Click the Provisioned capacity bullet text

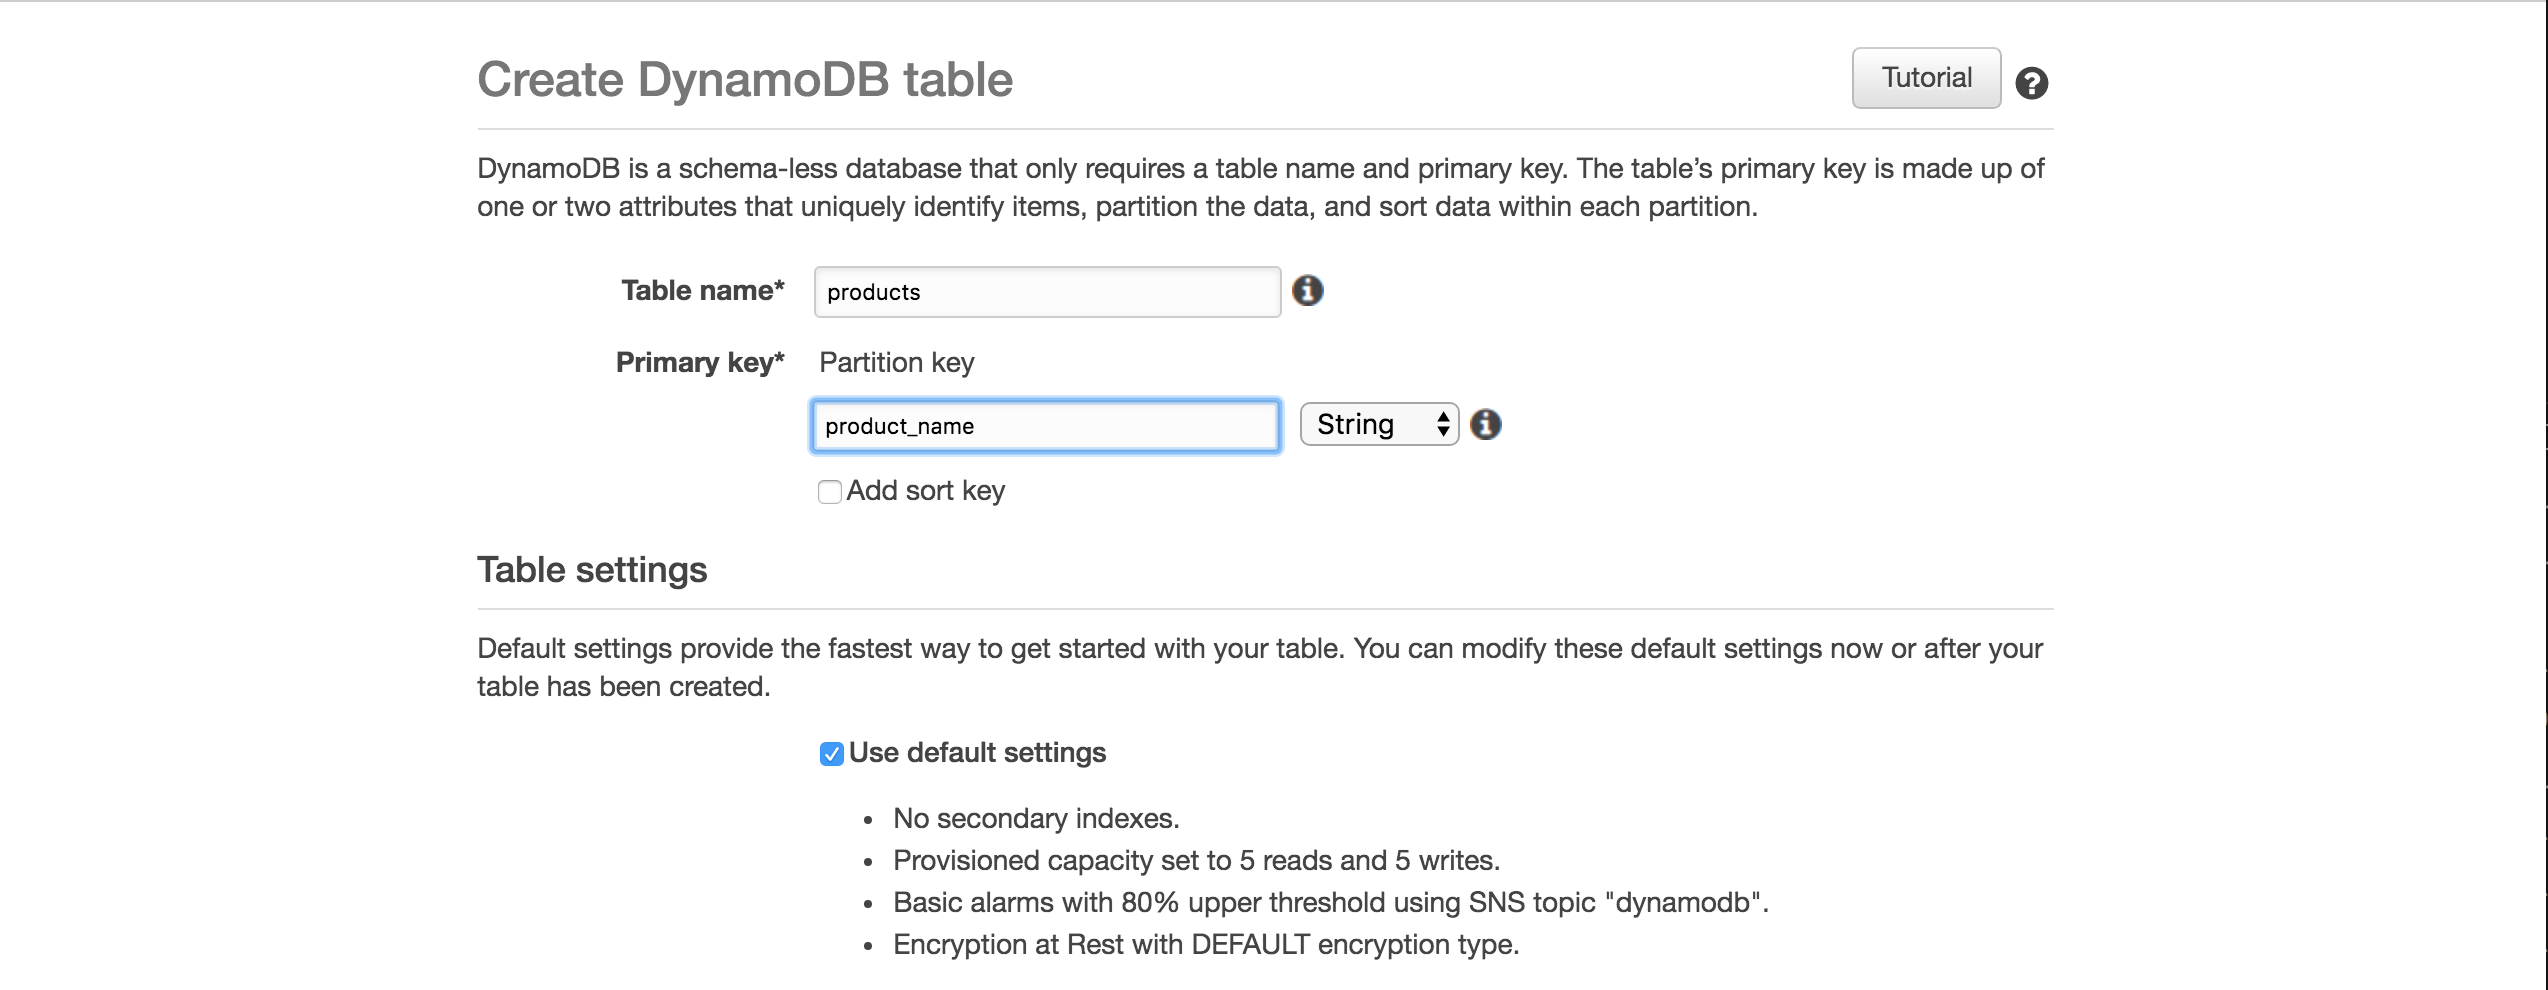point(1196,861)
